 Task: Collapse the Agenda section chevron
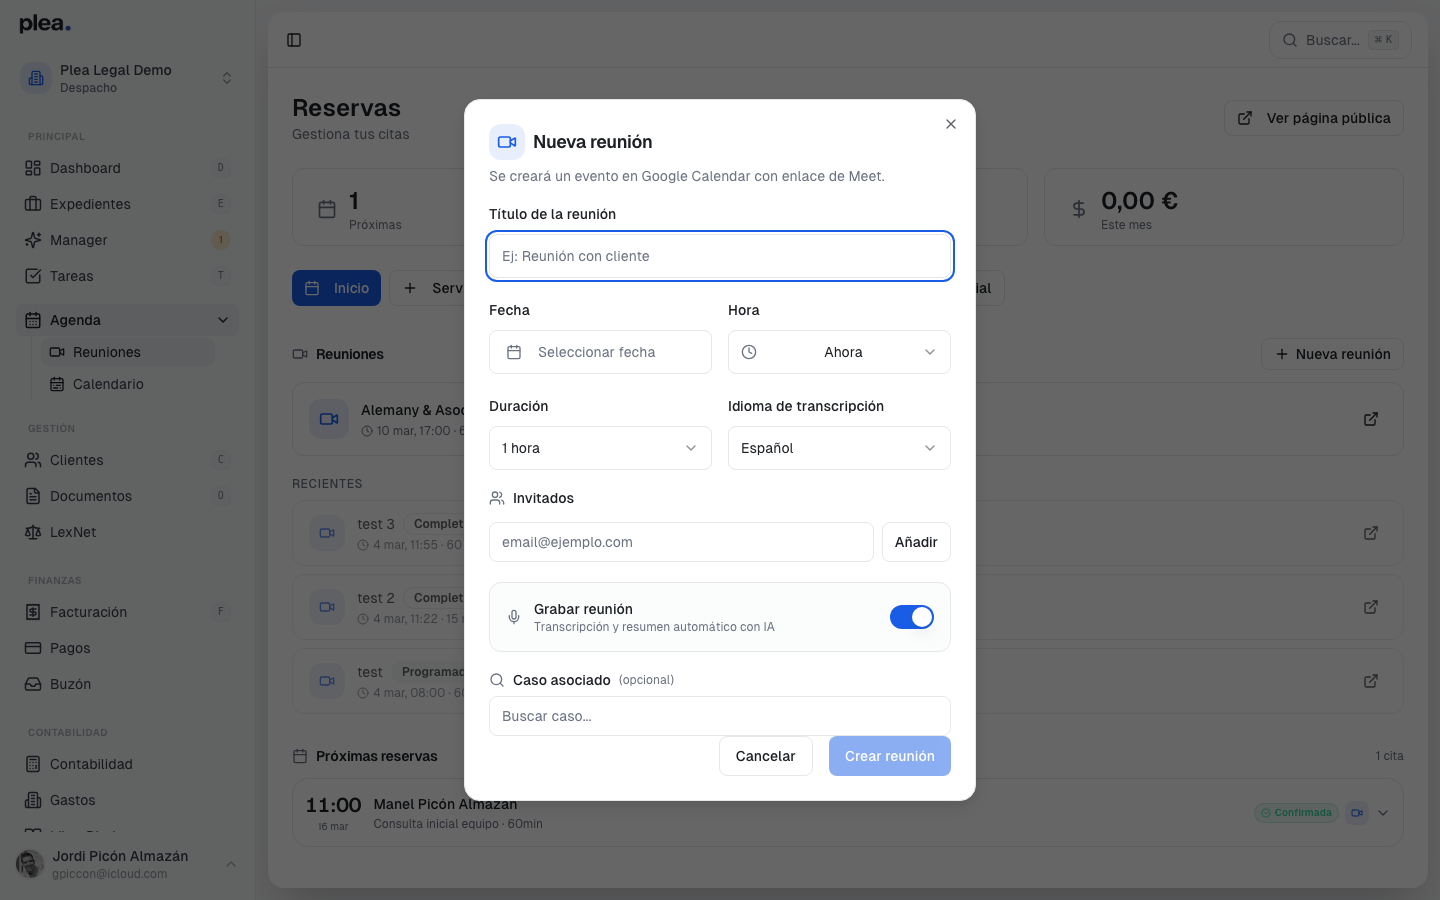[222, 320]
